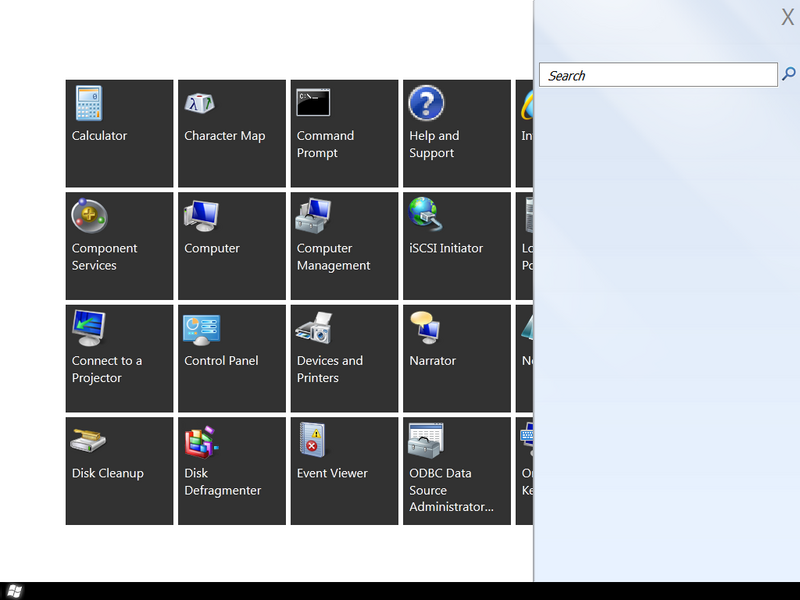Launch Component Services tile
Screen dimensions: 800x600
119,246
